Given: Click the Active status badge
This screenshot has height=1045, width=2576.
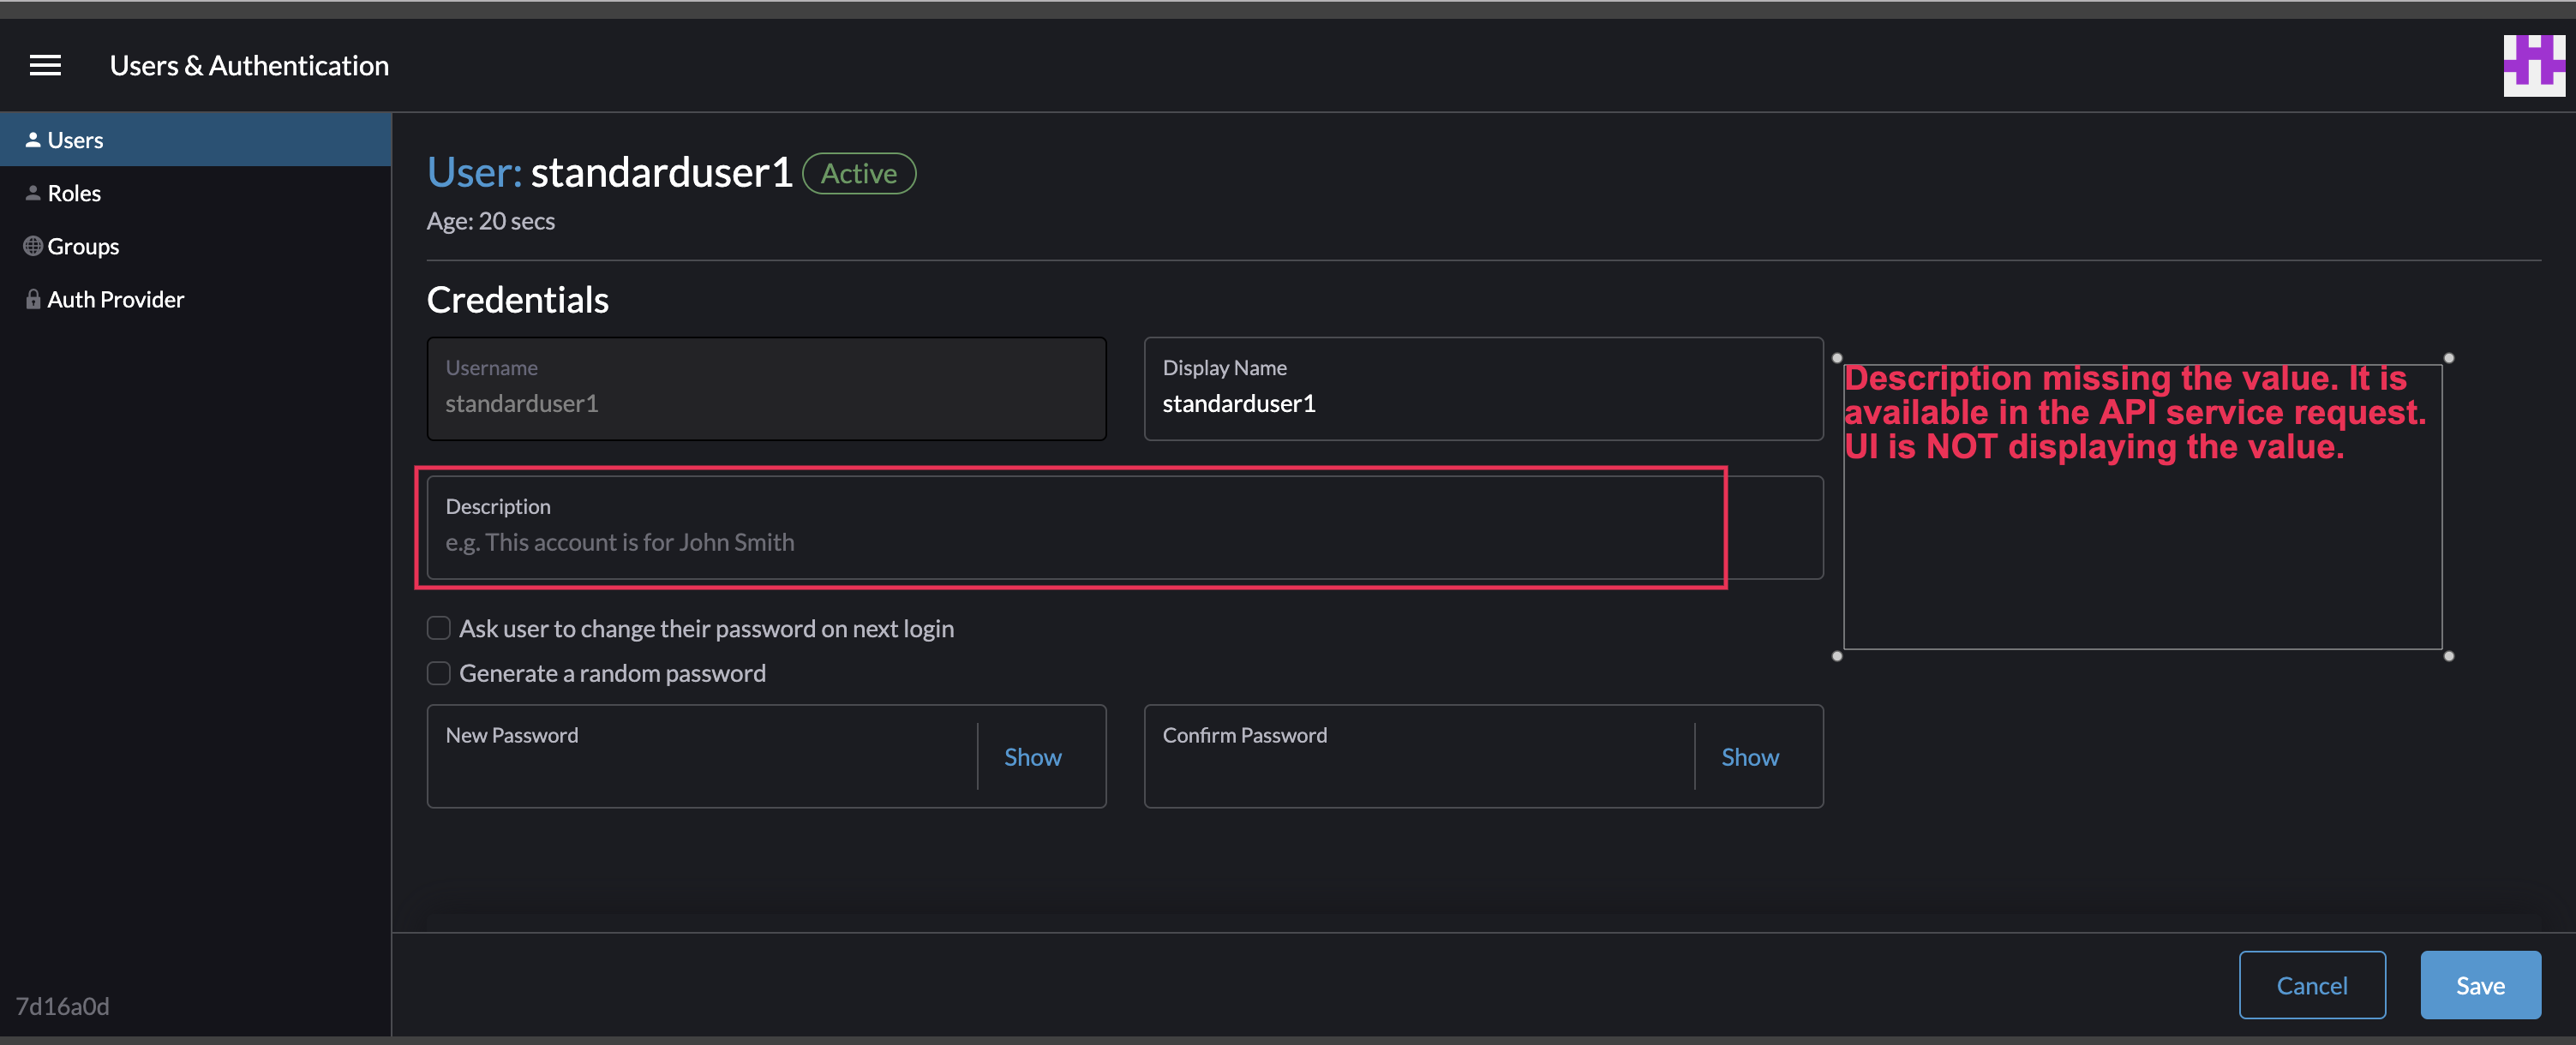Looking at the screenshot, I should click(x=857, y=173).
